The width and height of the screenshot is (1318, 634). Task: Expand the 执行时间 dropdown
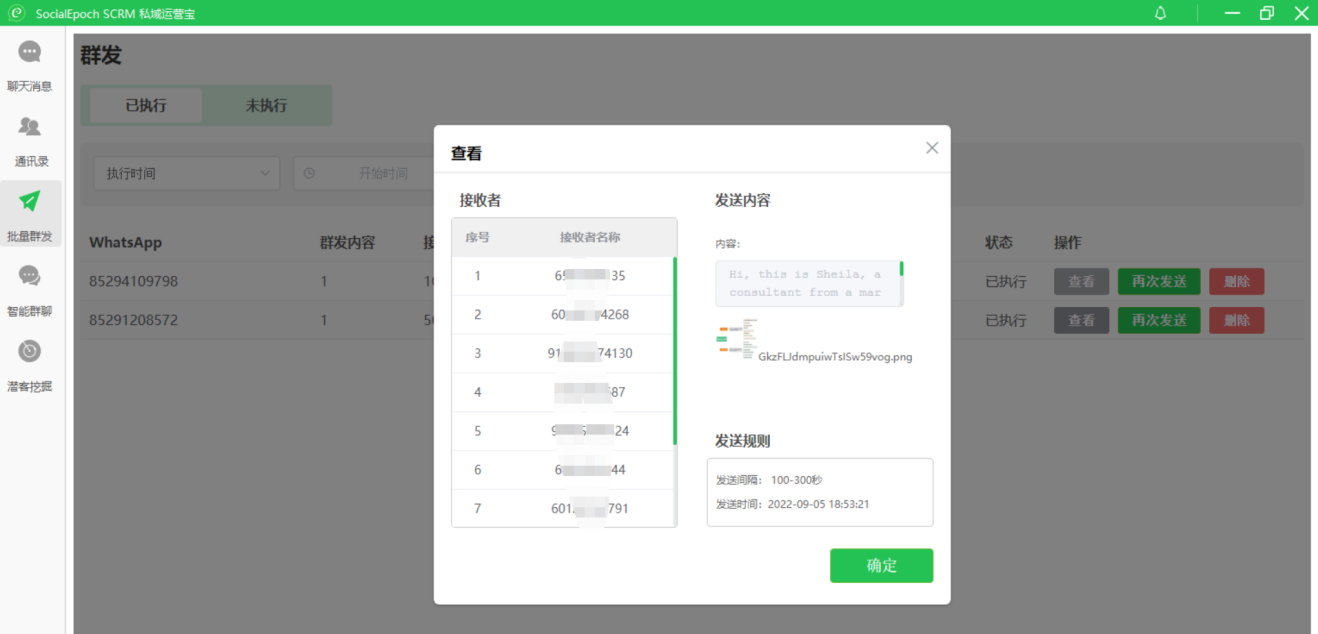[186, 173]
